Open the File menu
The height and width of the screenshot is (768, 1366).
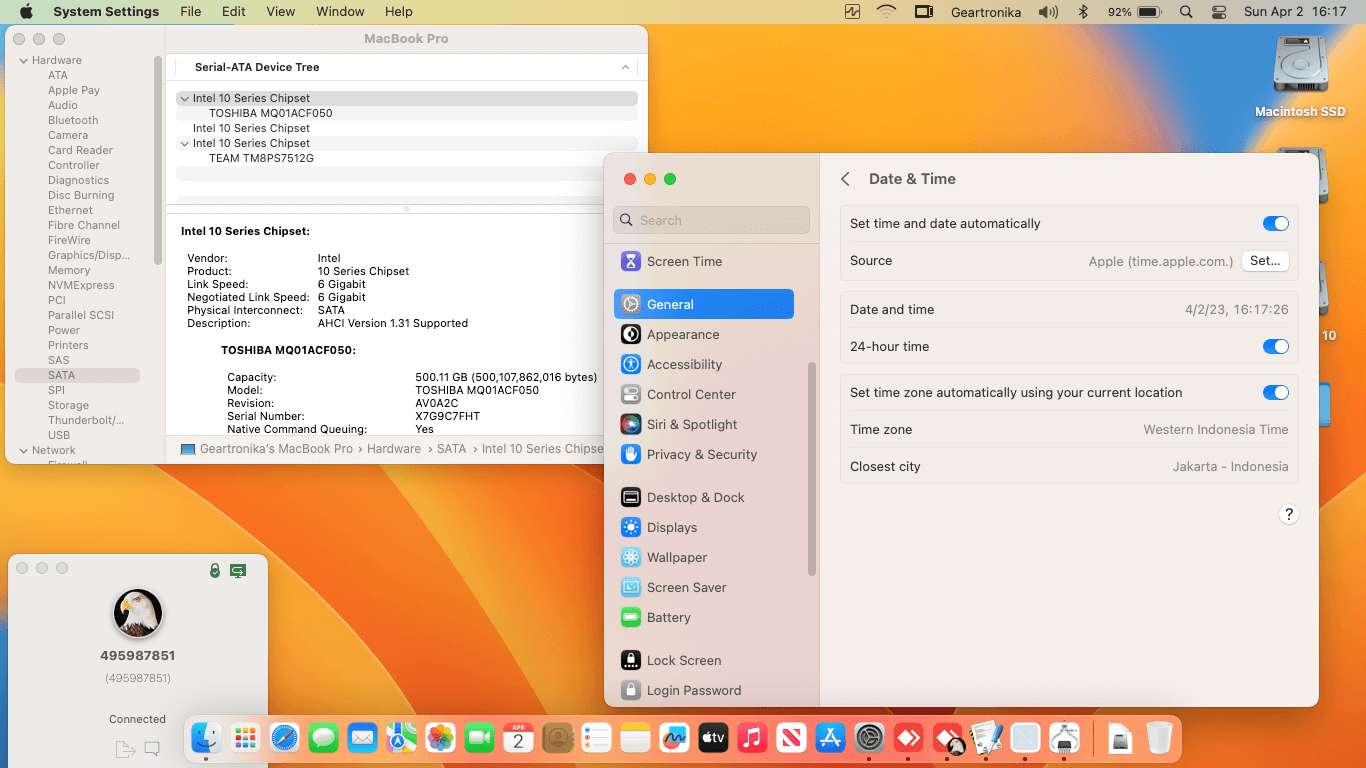191,12
